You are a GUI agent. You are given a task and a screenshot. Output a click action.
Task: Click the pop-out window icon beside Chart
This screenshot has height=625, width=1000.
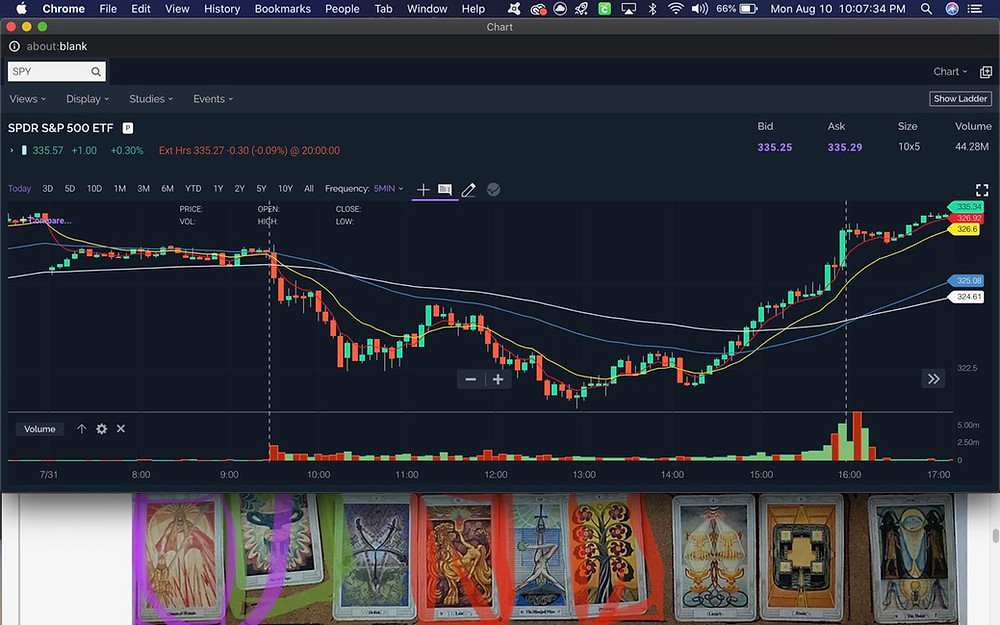click(x=985, y=72)
